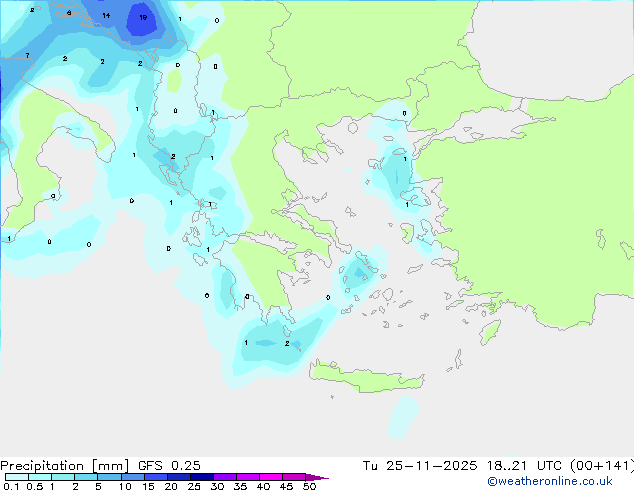Click the 'GFS 0.25' model label
Screen dimensions: 634x490
(x=169, y=466)
